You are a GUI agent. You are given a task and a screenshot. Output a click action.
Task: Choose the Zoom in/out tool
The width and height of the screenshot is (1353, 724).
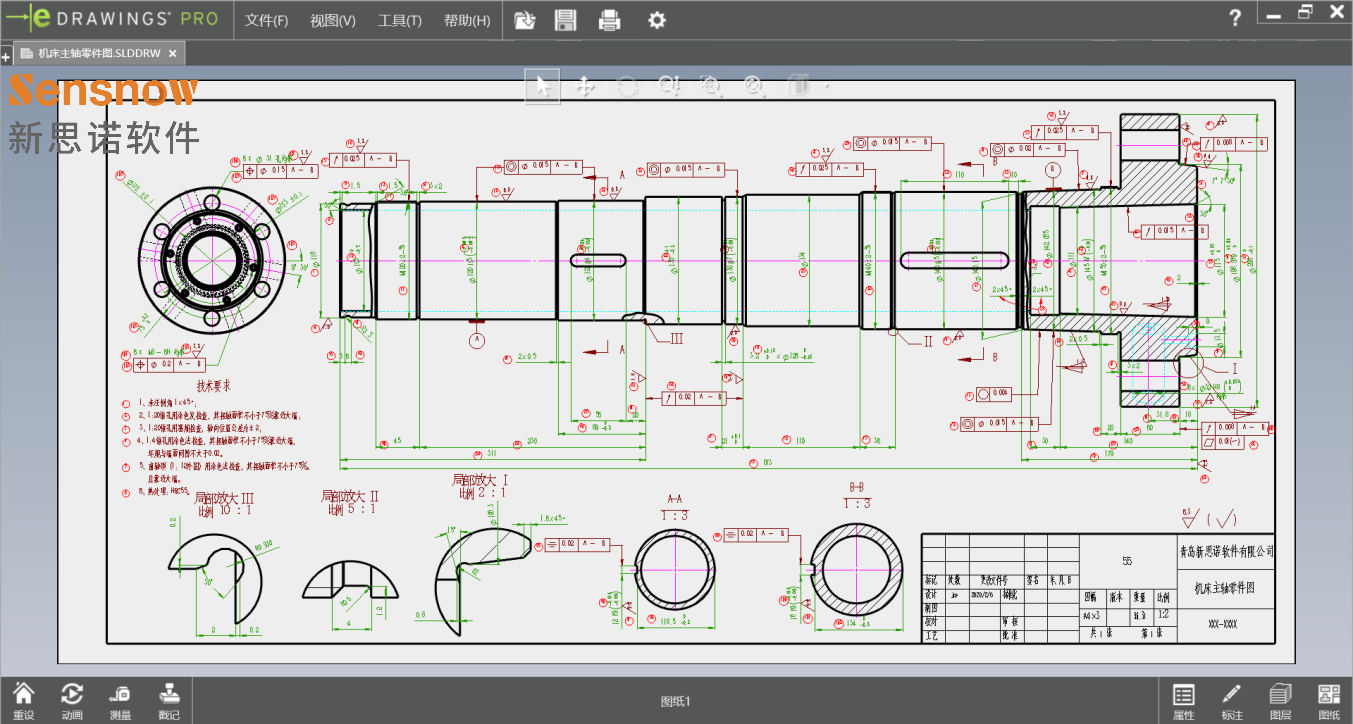coord(669,86)
